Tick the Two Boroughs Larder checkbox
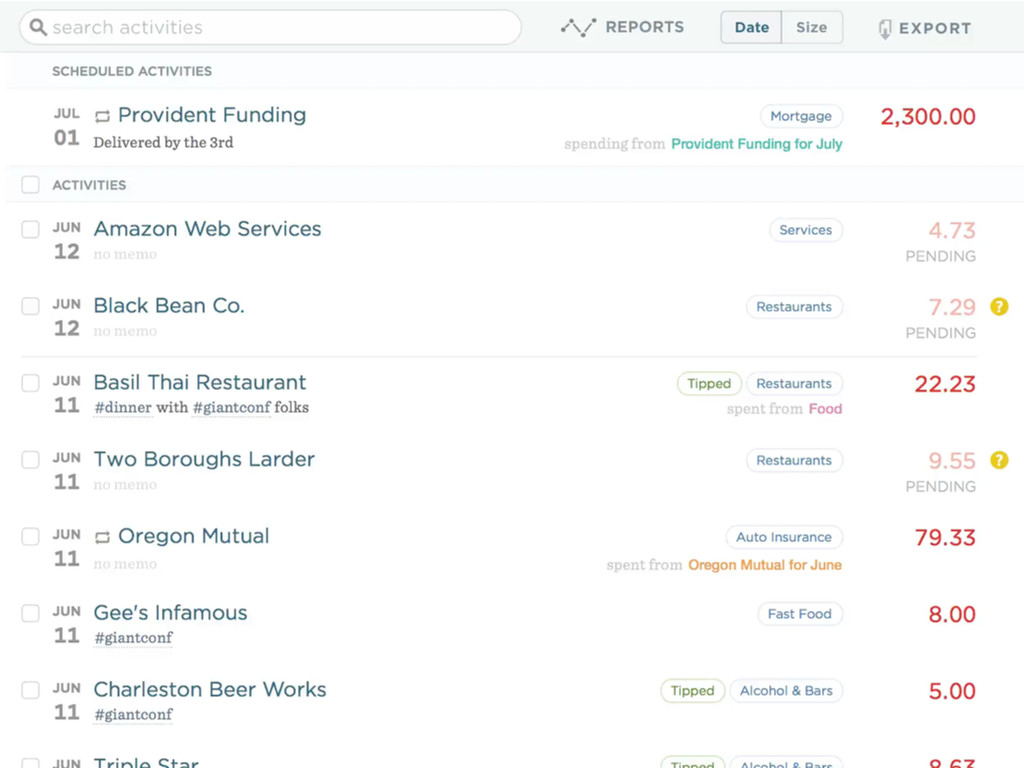1024x768 pixels. (x=30, y=460)
